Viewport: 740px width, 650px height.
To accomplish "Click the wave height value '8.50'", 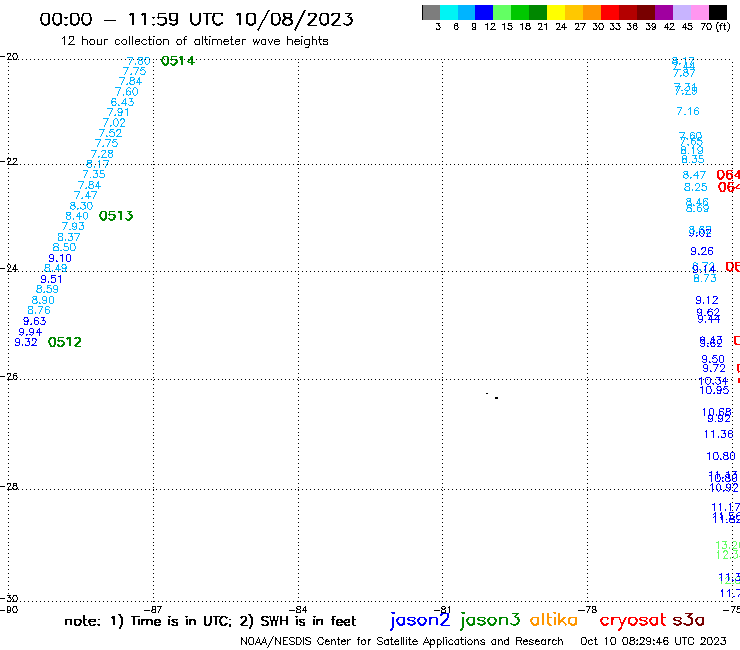I will point(64,248).
